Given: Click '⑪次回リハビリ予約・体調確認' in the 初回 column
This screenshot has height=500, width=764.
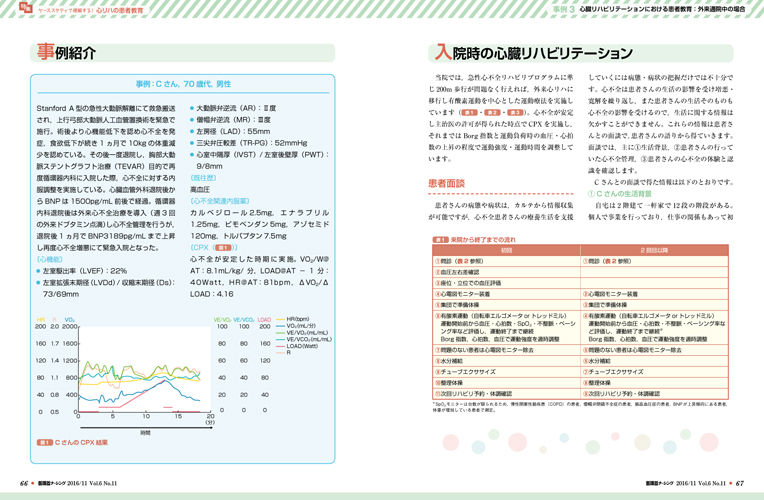Looking at the screenshot, I should tap(473, 394).
